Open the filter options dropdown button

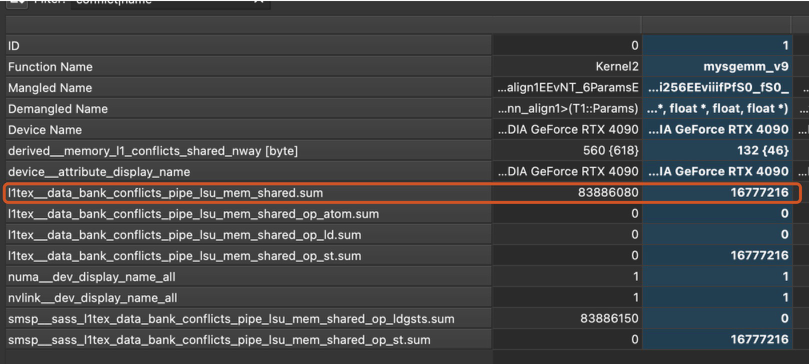click(x=17, y=3)
